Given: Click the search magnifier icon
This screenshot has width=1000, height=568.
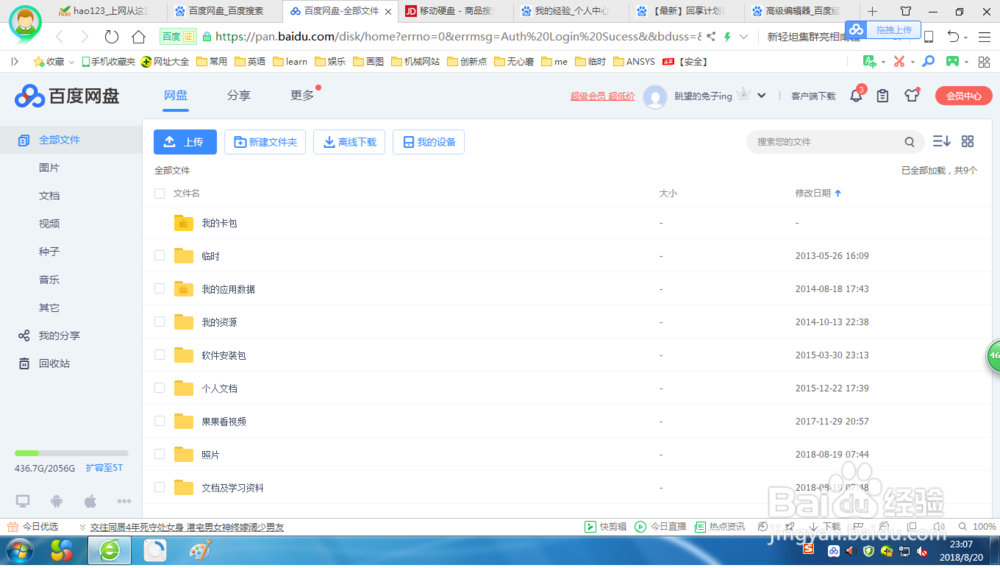Looking at the screenshot, I should [x=909, y=142].
